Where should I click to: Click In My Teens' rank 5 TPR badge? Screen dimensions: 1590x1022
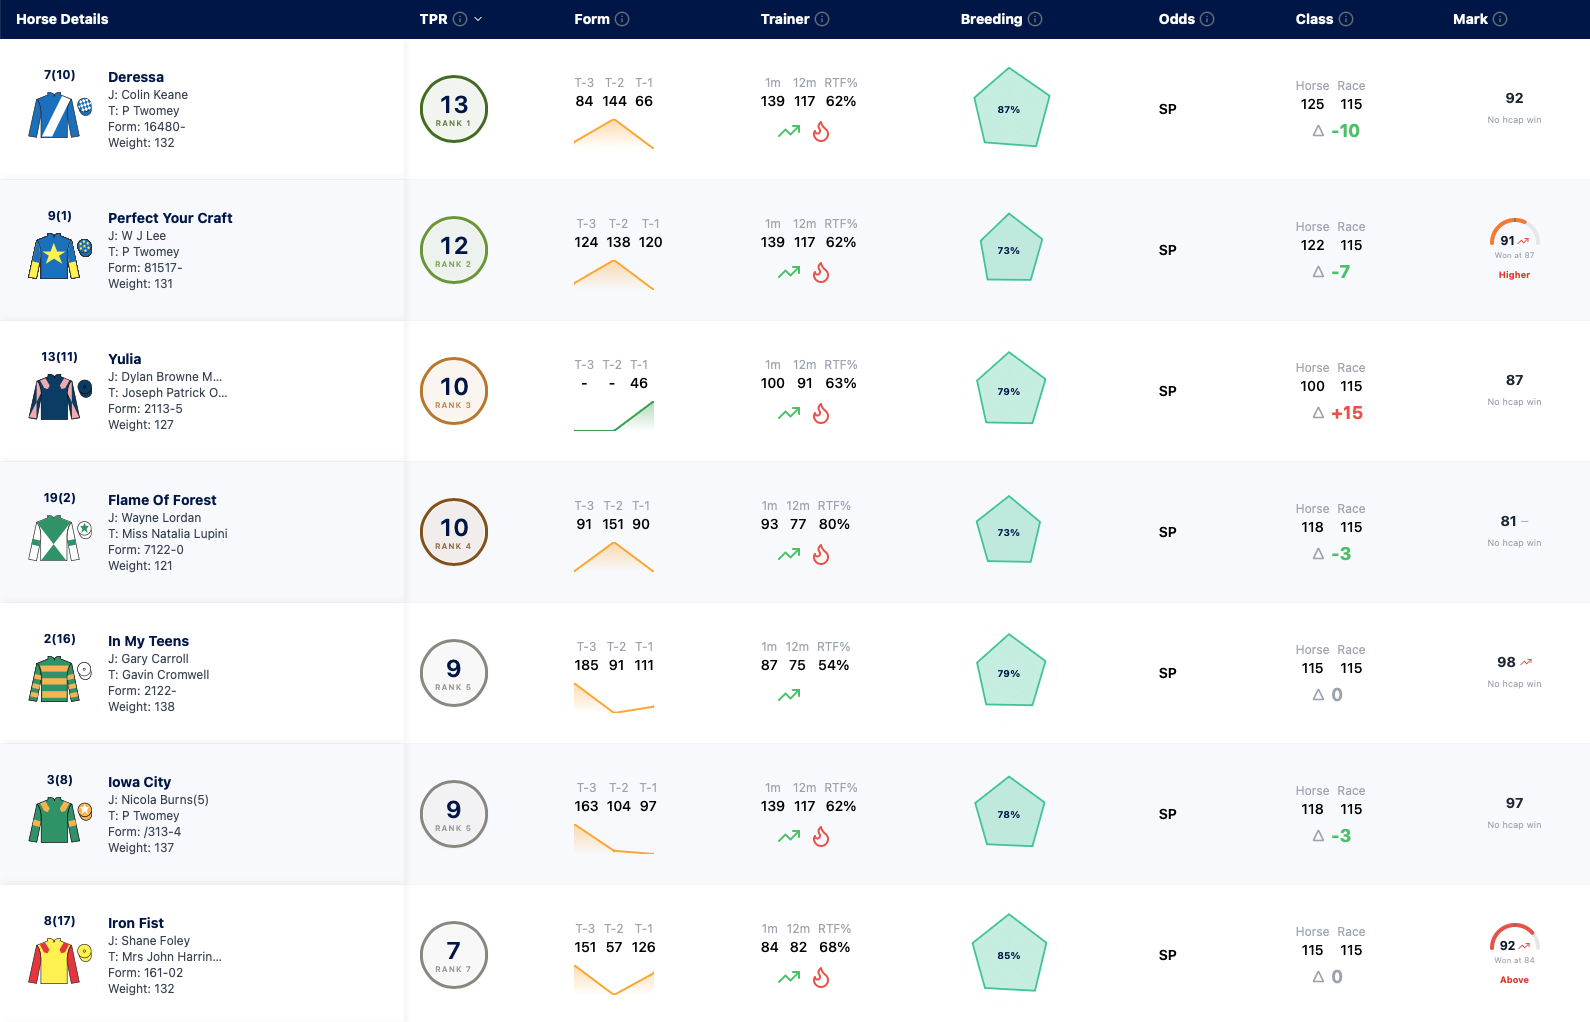(x=454, y=672)
